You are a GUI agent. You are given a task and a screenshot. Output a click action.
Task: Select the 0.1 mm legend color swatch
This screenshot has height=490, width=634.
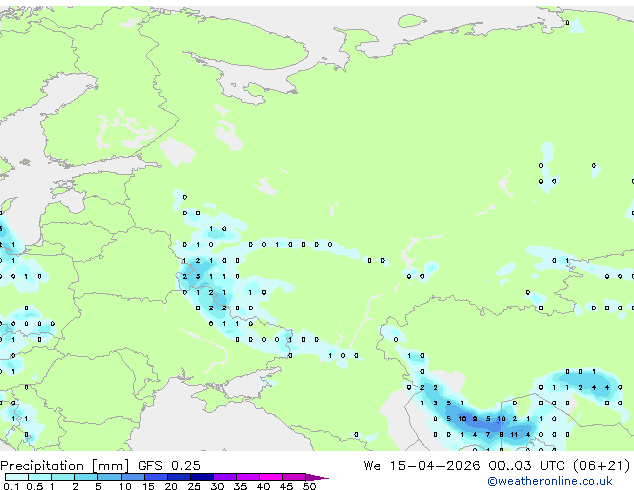17,477
